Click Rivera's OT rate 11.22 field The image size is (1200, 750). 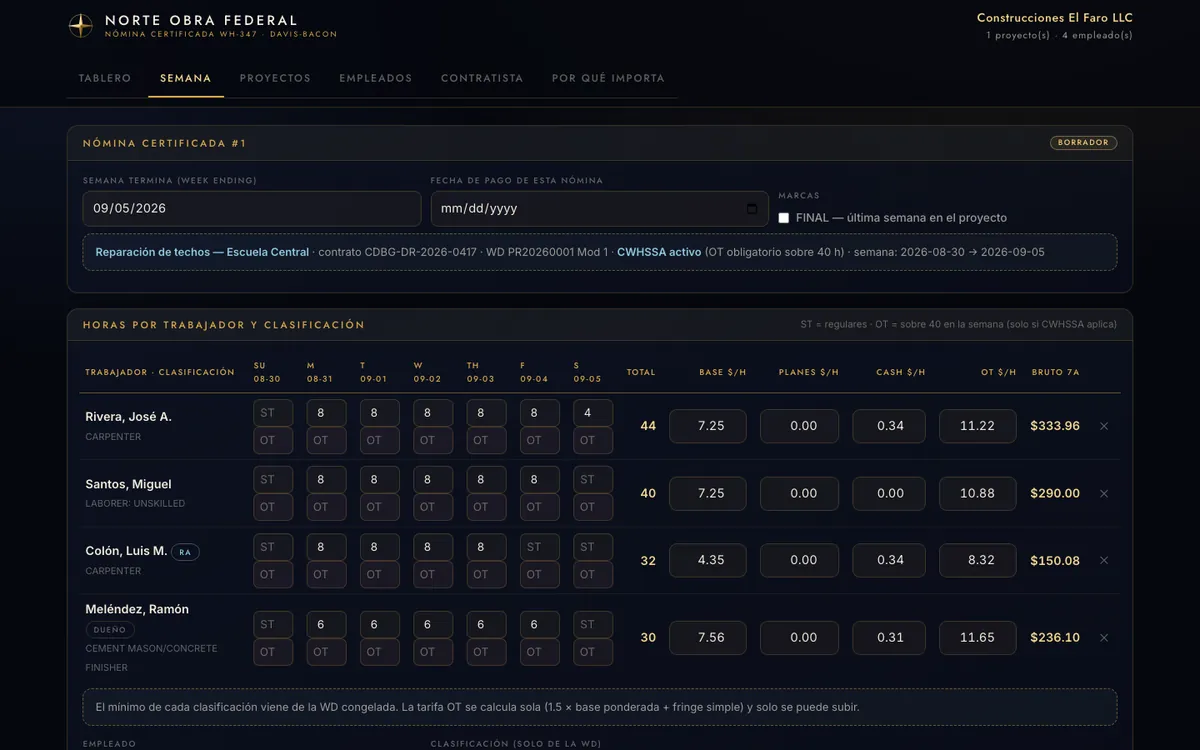(977, 426)
